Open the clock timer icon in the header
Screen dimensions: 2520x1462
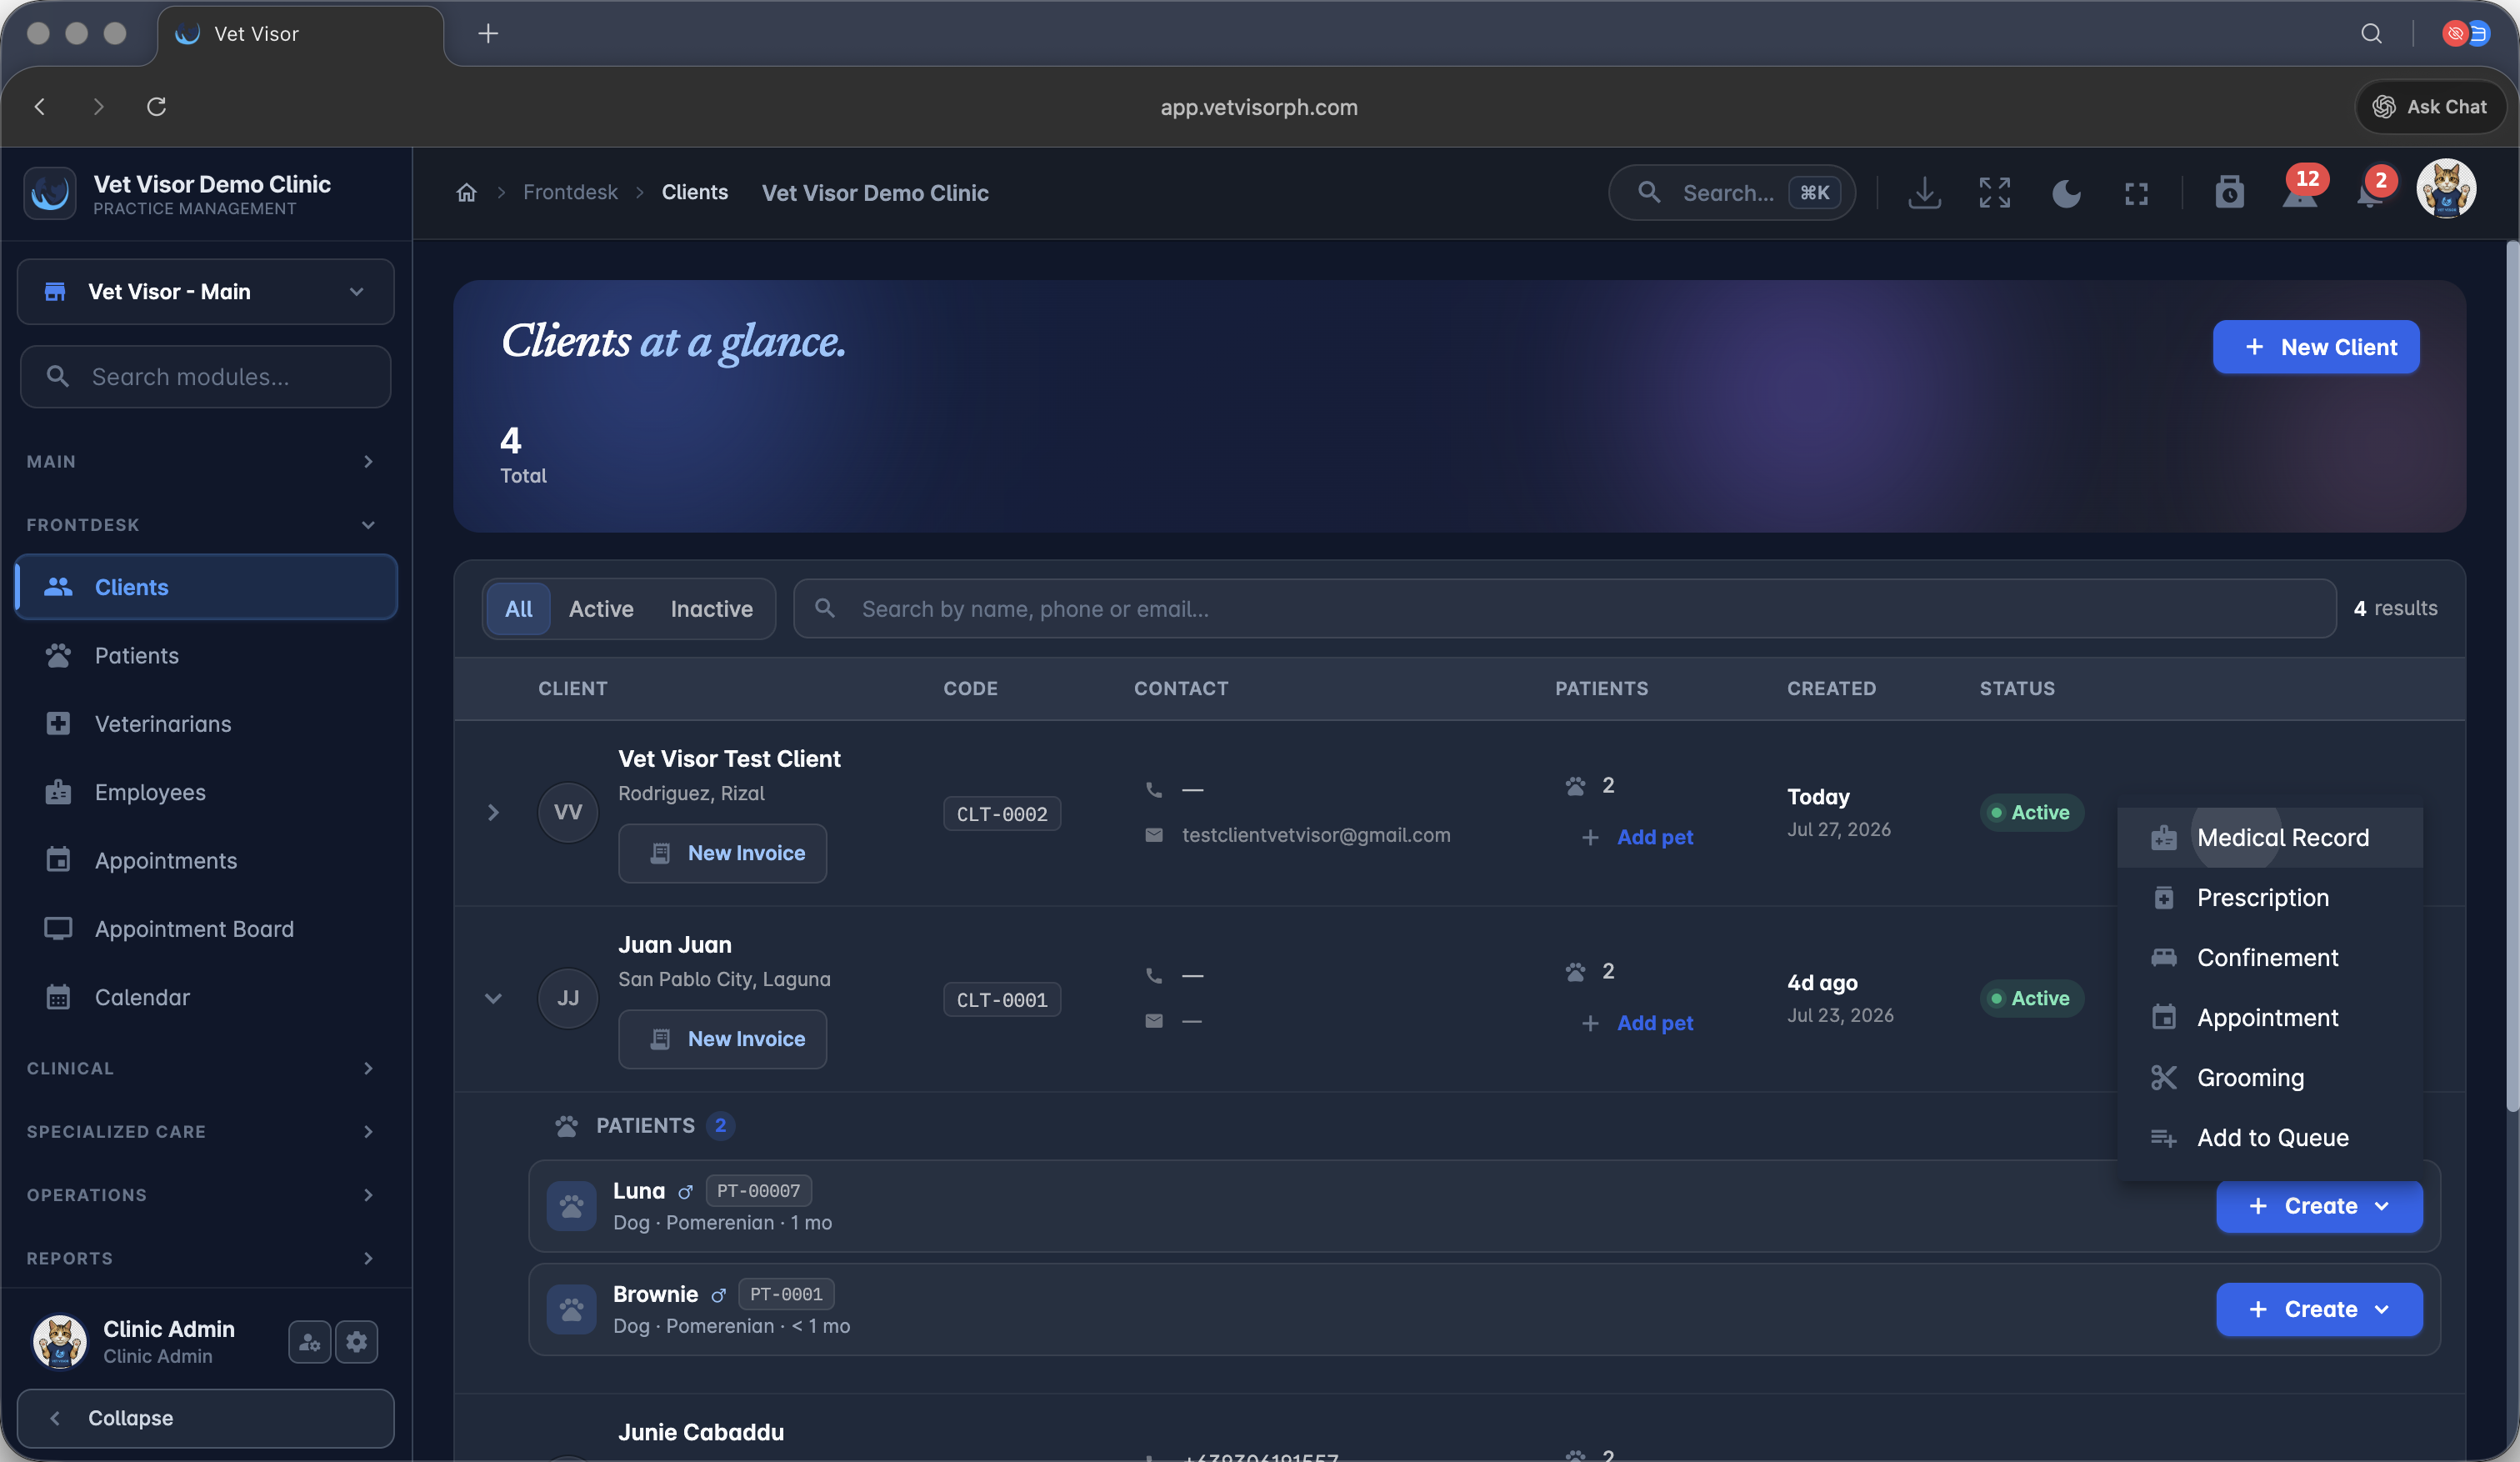tap(2229, 192)
